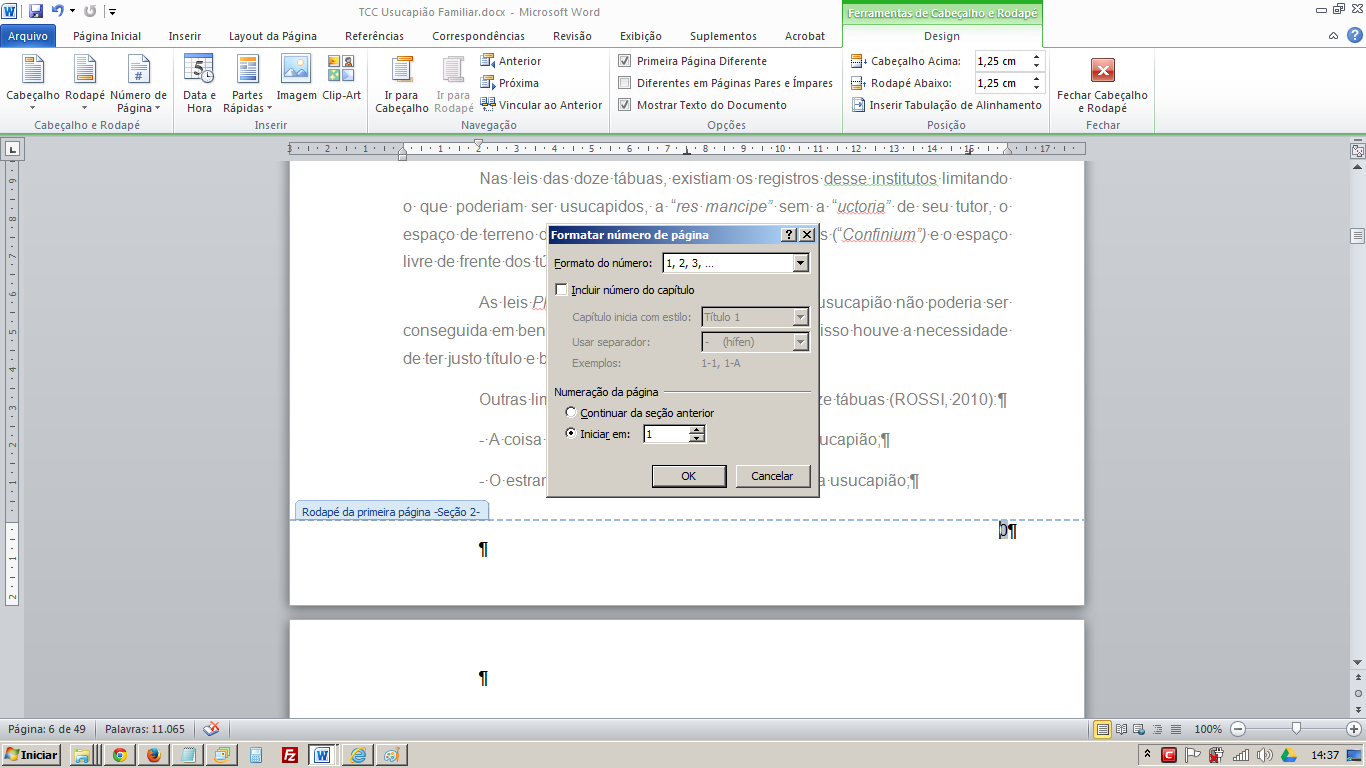
Task: Click the Iniciar em number field
Action: [x=667, y=434]
